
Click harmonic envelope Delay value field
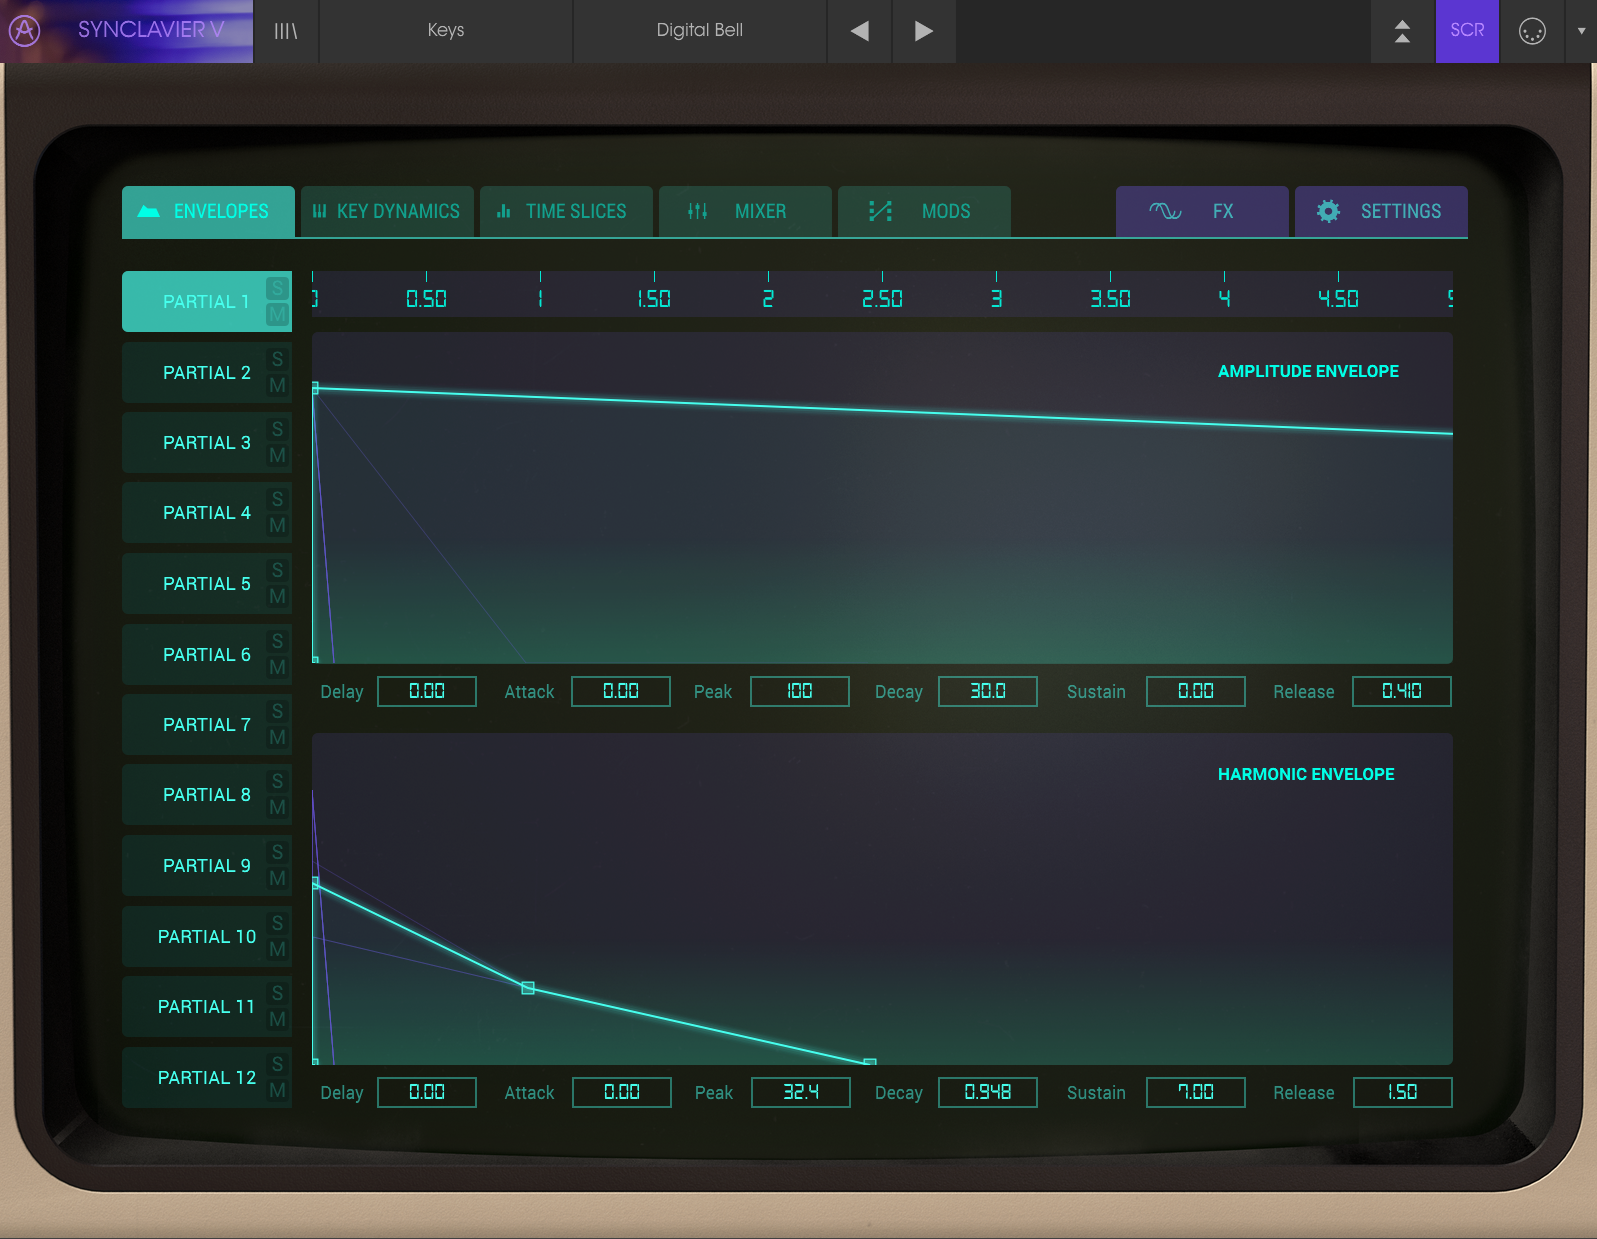[x=427, y=1092]
